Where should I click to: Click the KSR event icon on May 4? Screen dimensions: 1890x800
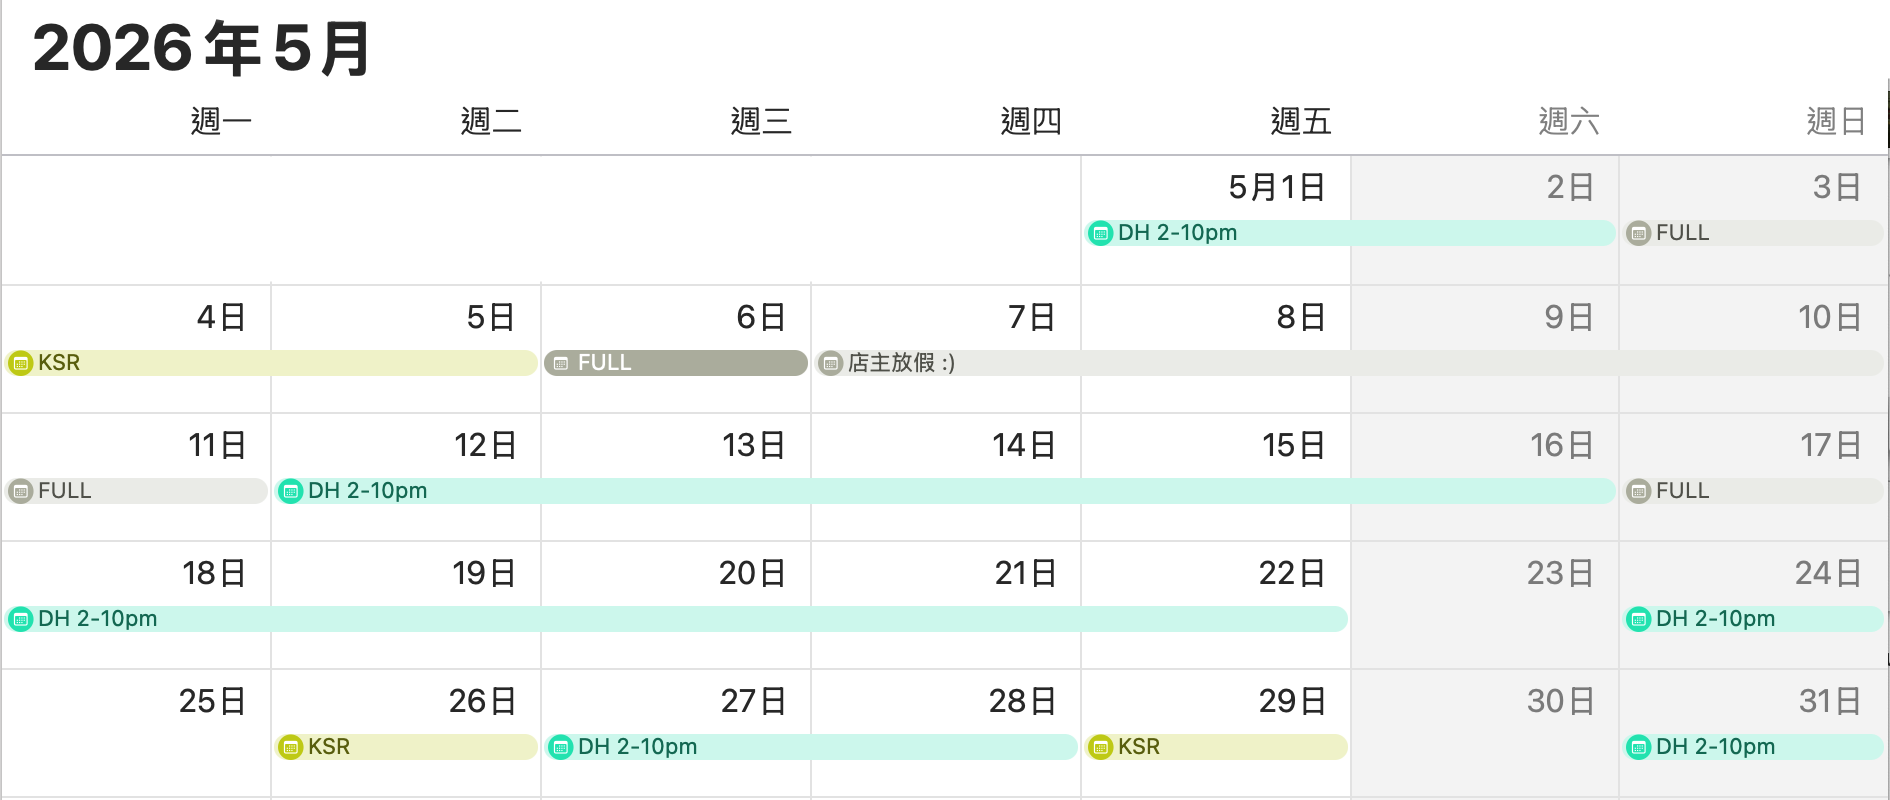pos(20,363)
